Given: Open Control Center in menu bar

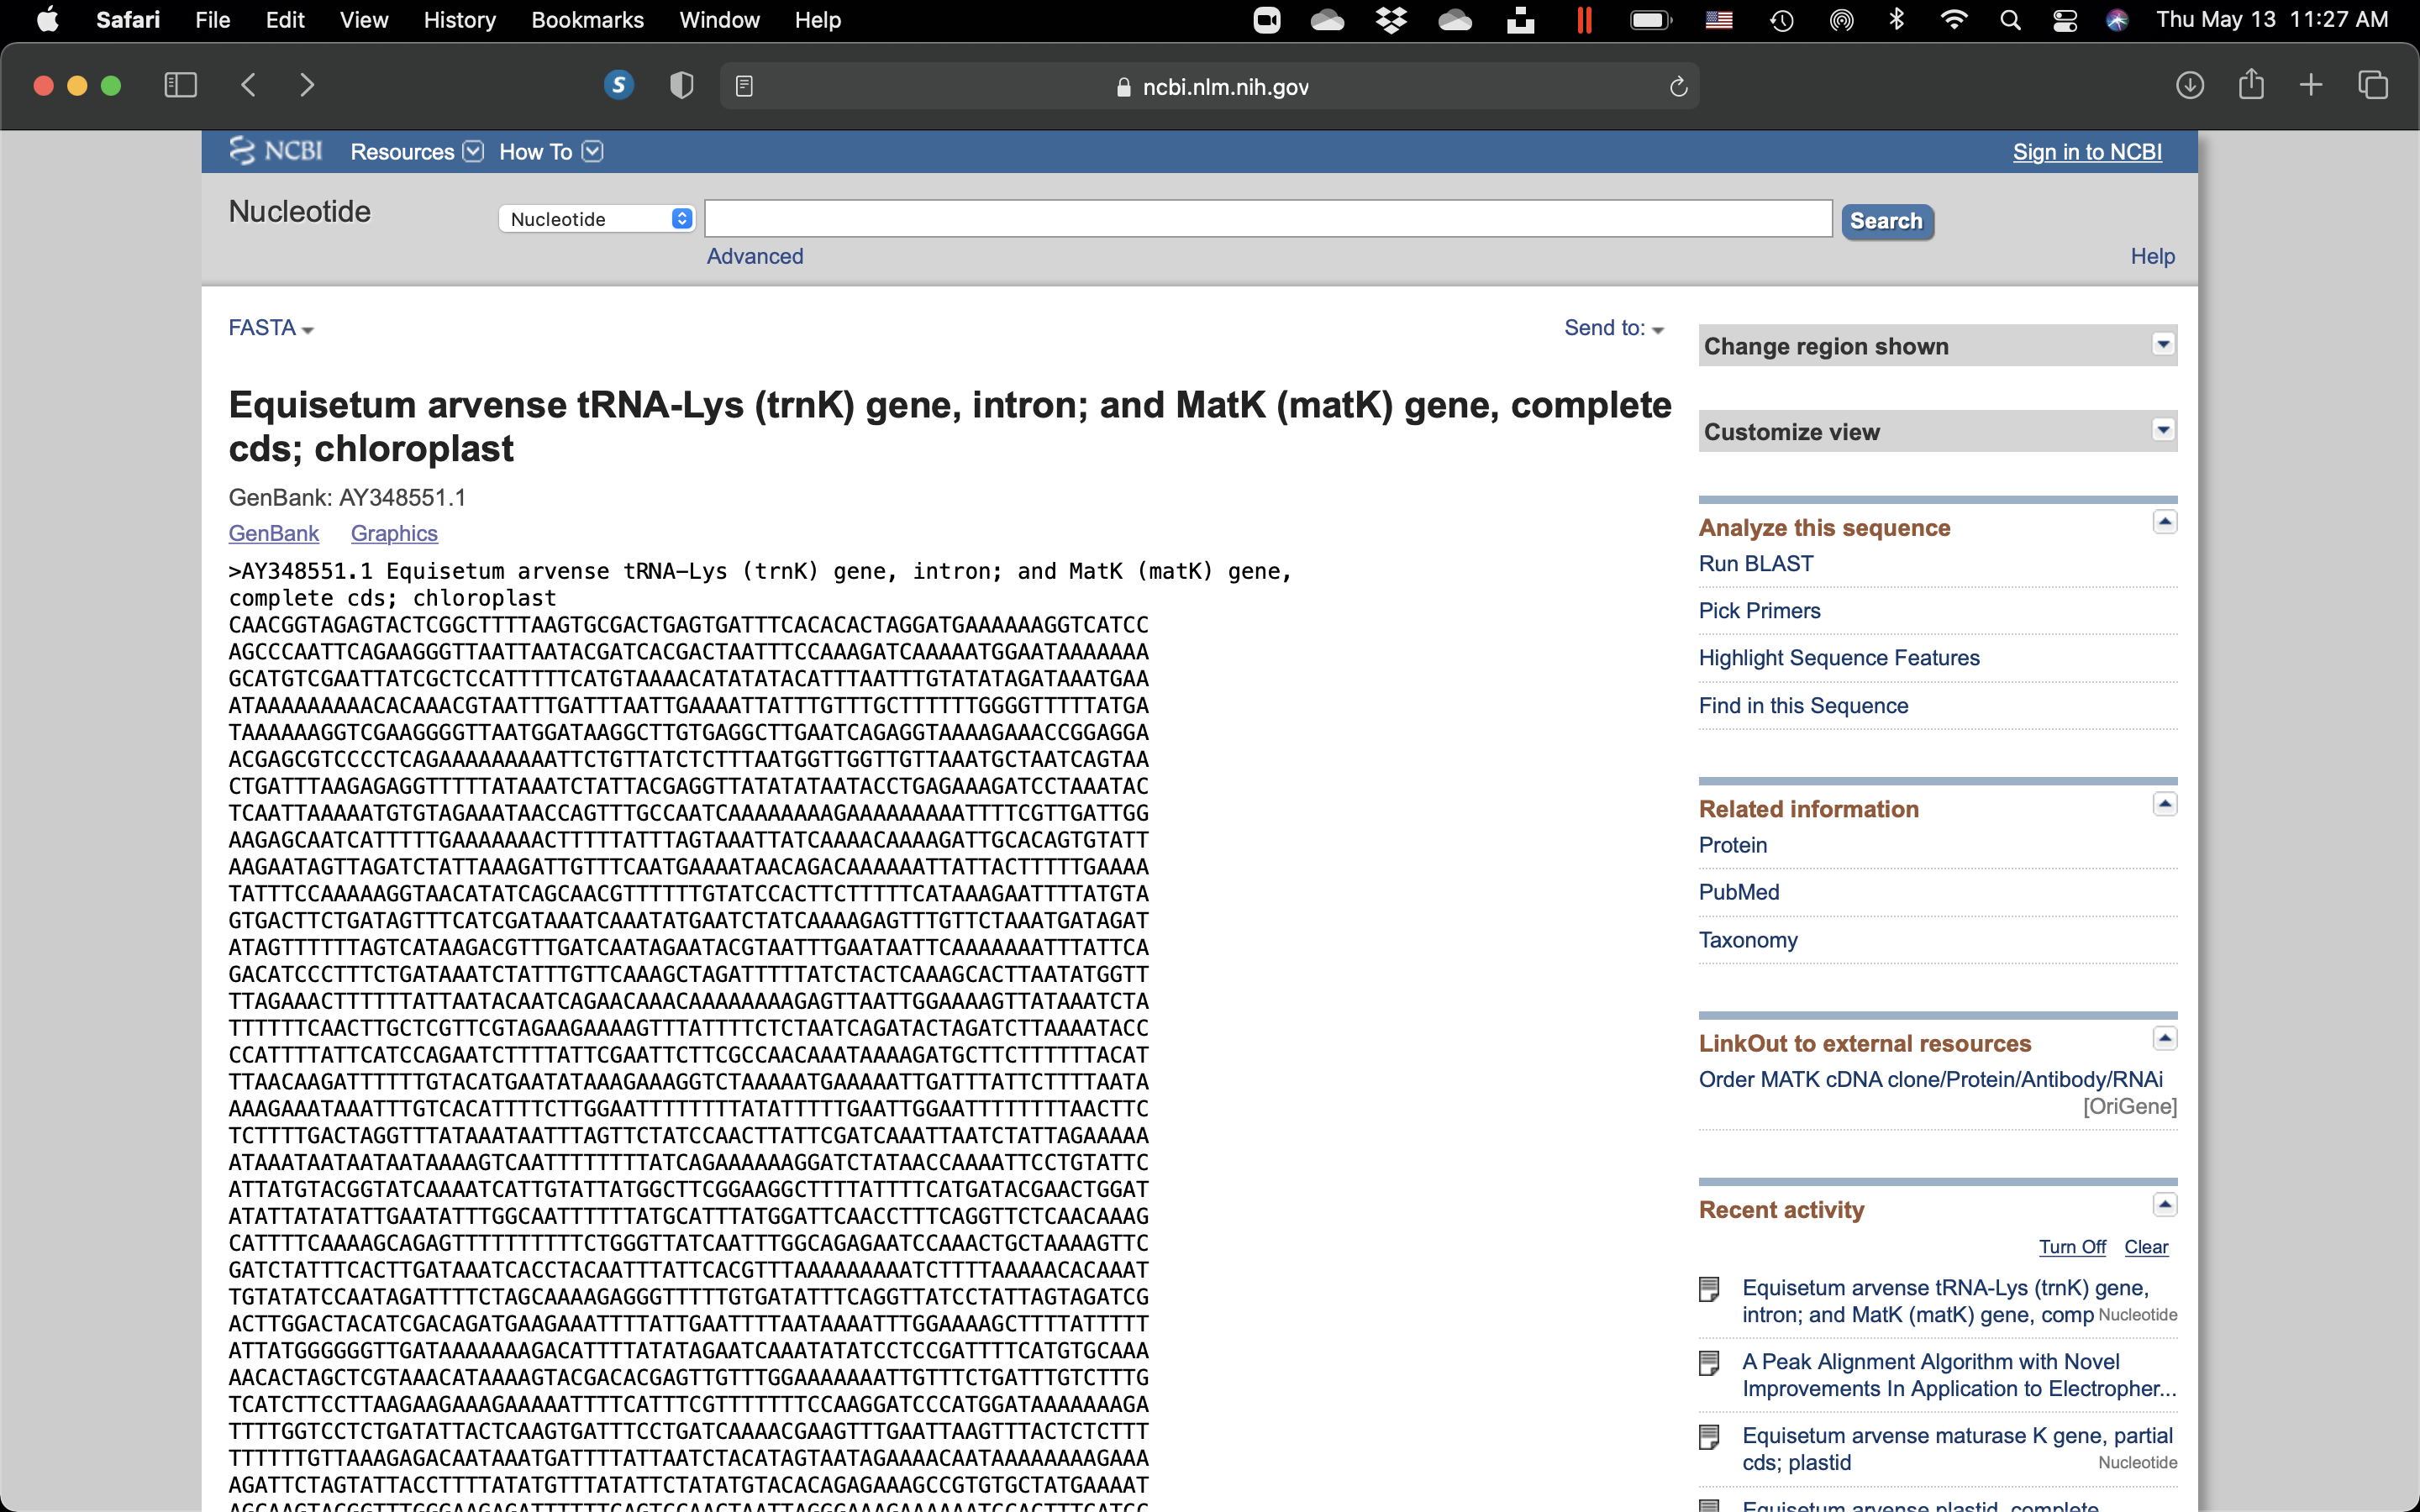Looking at the screenshot, I should (2065, 20).
